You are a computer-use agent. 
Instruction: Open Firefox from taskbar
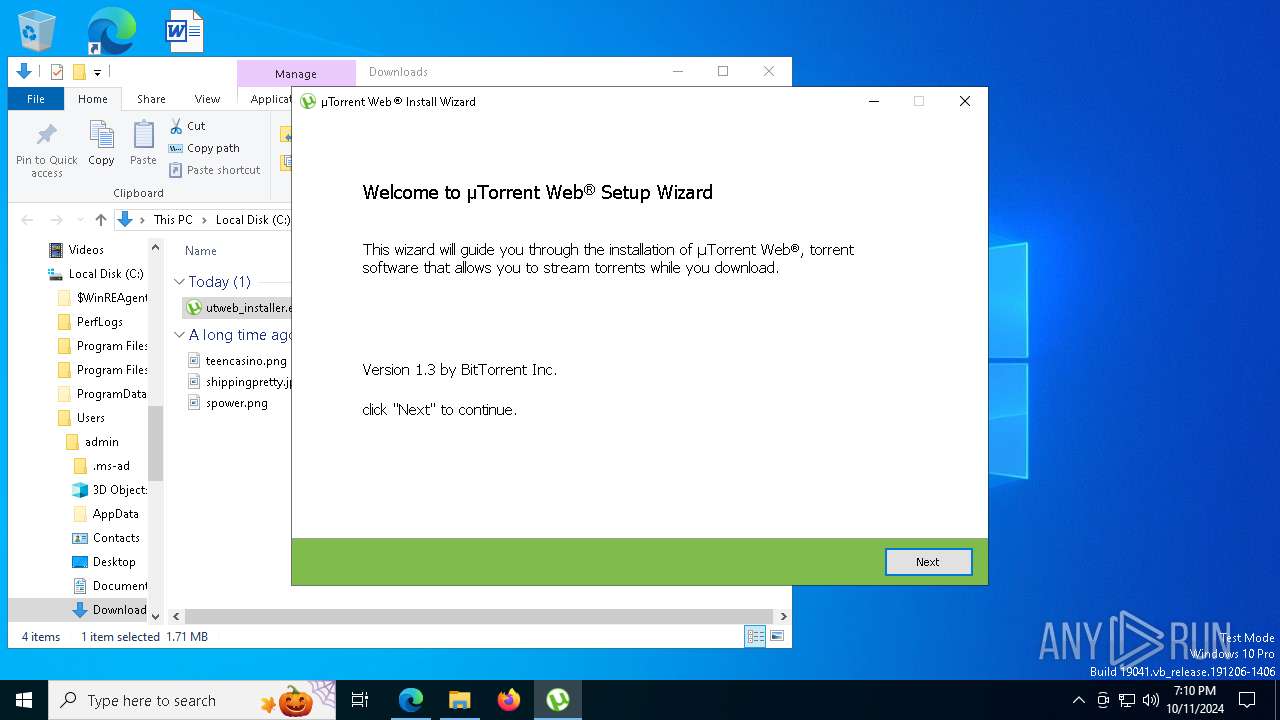[509, 700]
